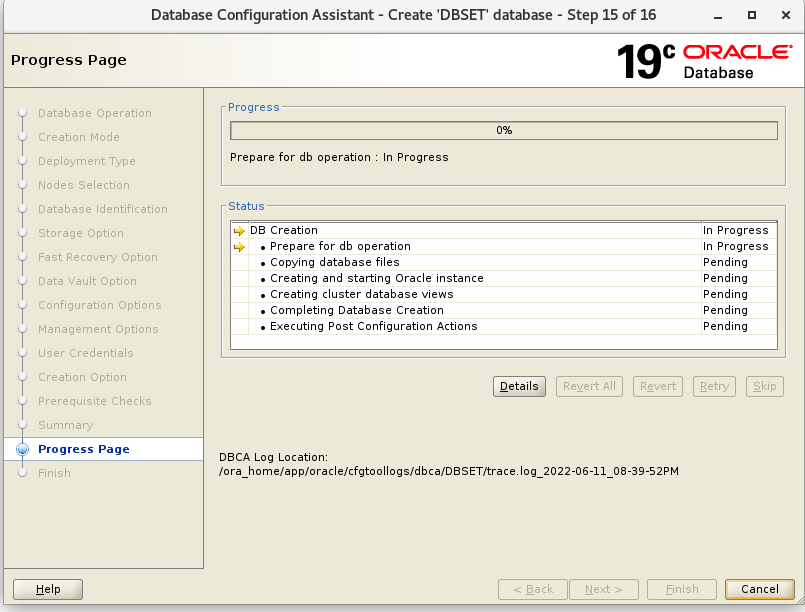
Task: Click the Skip button
Action: [764, 386]
